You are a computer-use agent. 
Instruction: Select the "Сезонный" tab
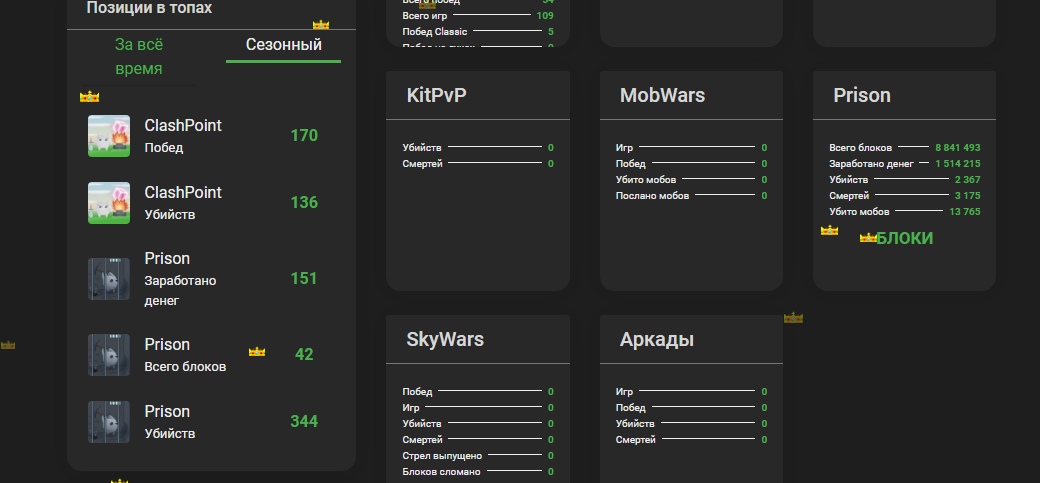[x=283, y=45]
